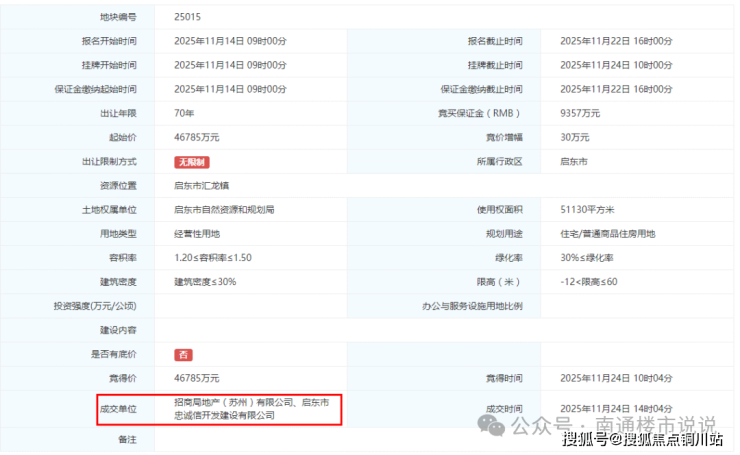Click the 保证金缴纳起始时间 label
The width and height of the screenshot is (740, 455).
95,89
